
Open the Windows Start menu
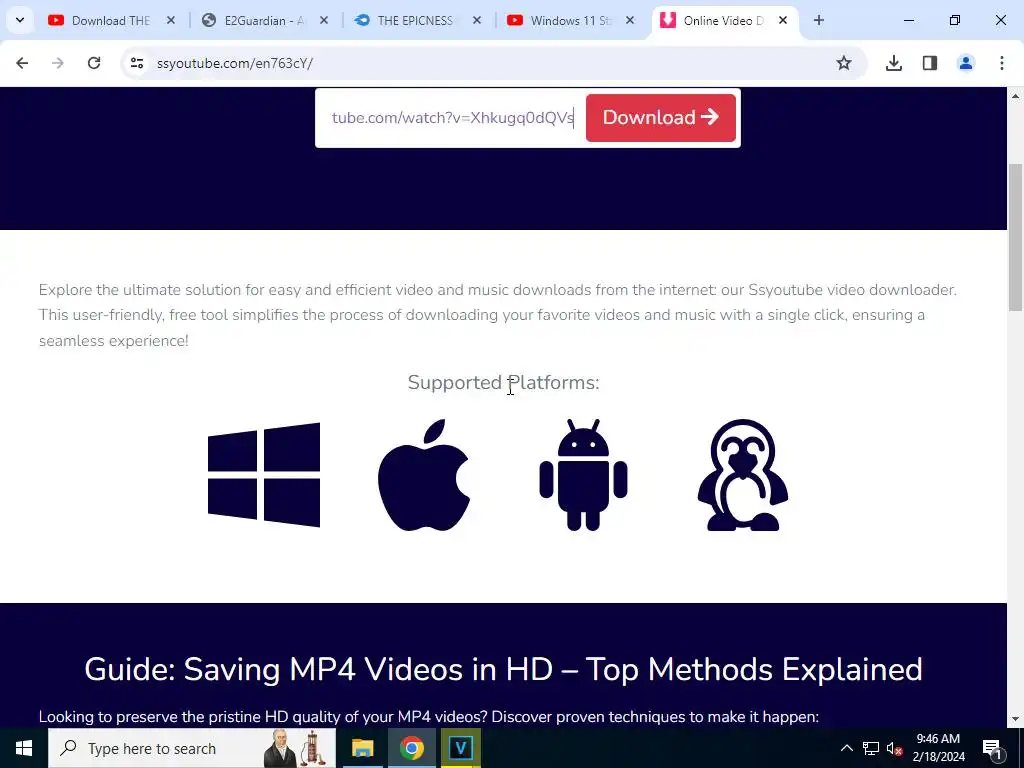point(24,748)
